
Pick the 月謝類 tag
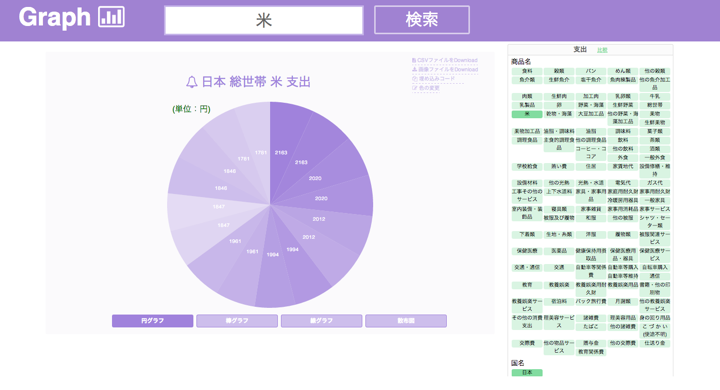(623, 301)
